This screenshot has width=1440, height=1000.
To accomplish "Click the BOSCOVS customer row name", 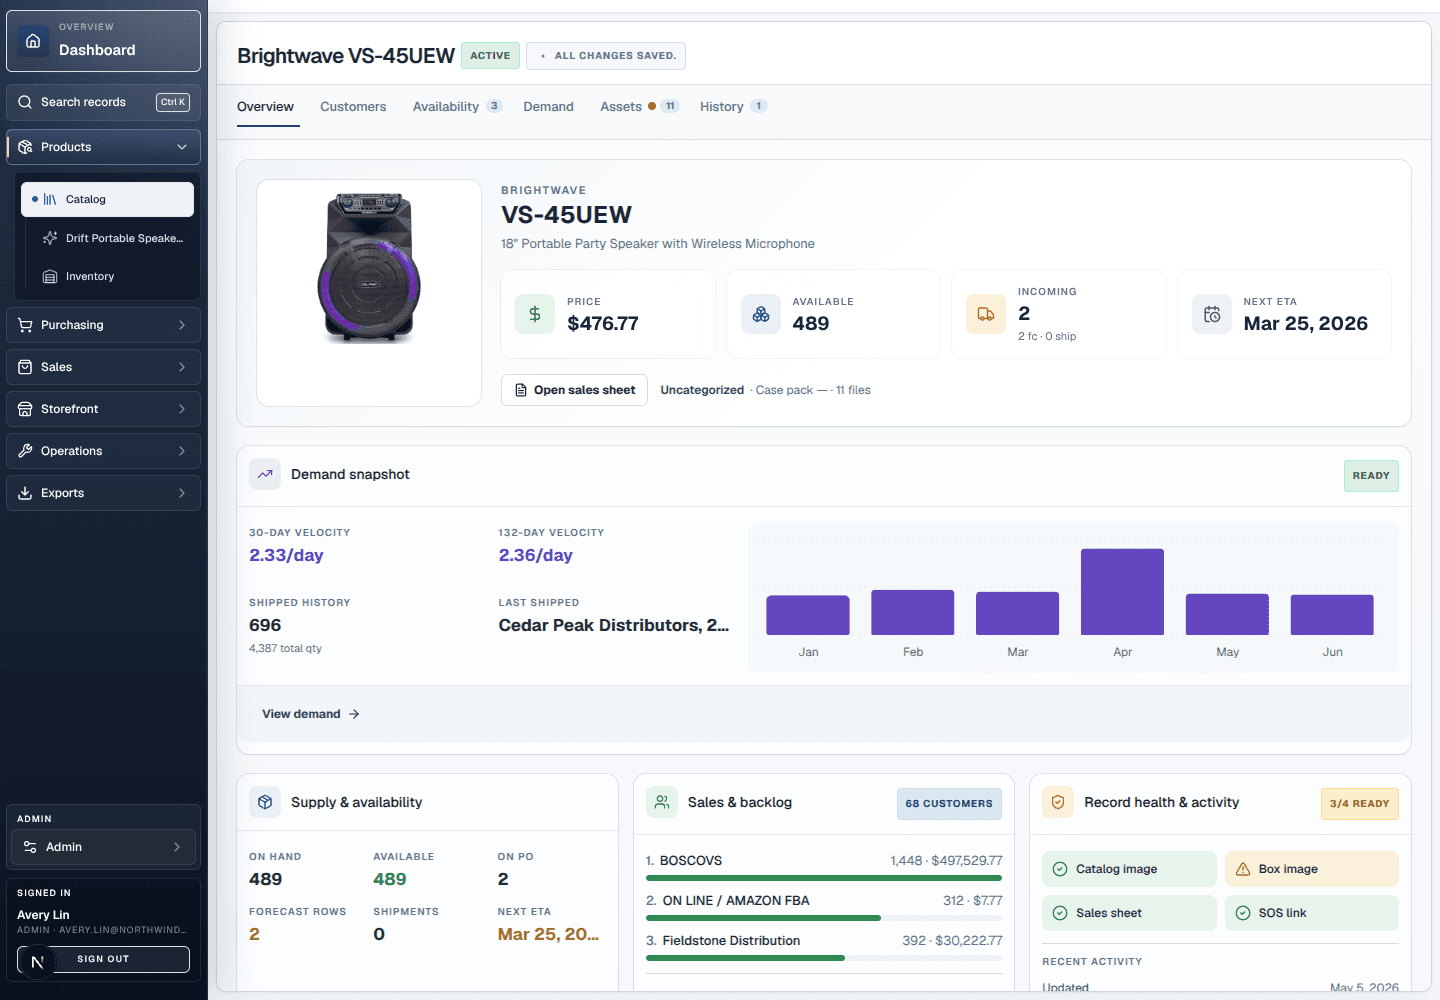I will (691, 860).
